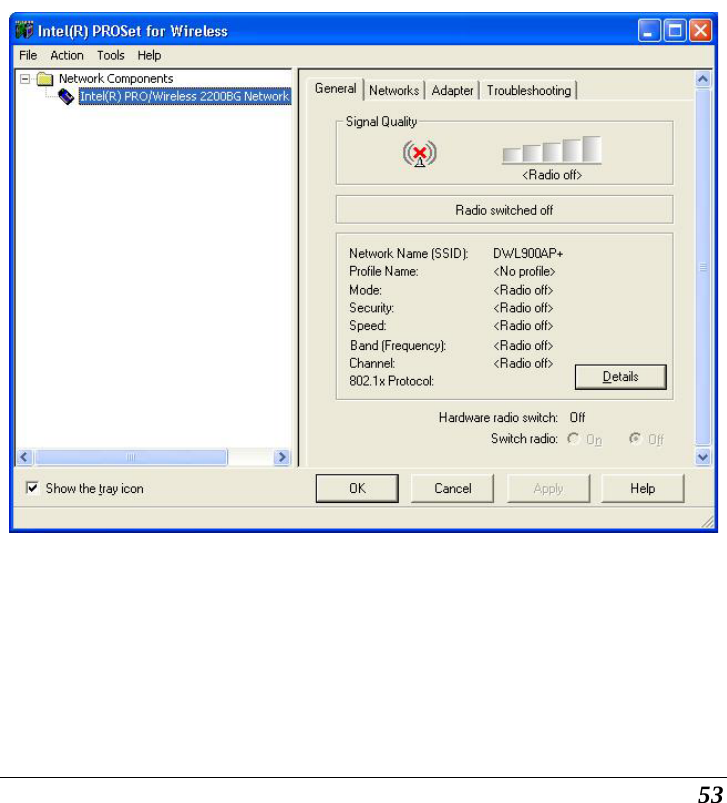Switch to the Troubleshooting tab
This screenshot has height=803, width=727.
pos(529,91)
